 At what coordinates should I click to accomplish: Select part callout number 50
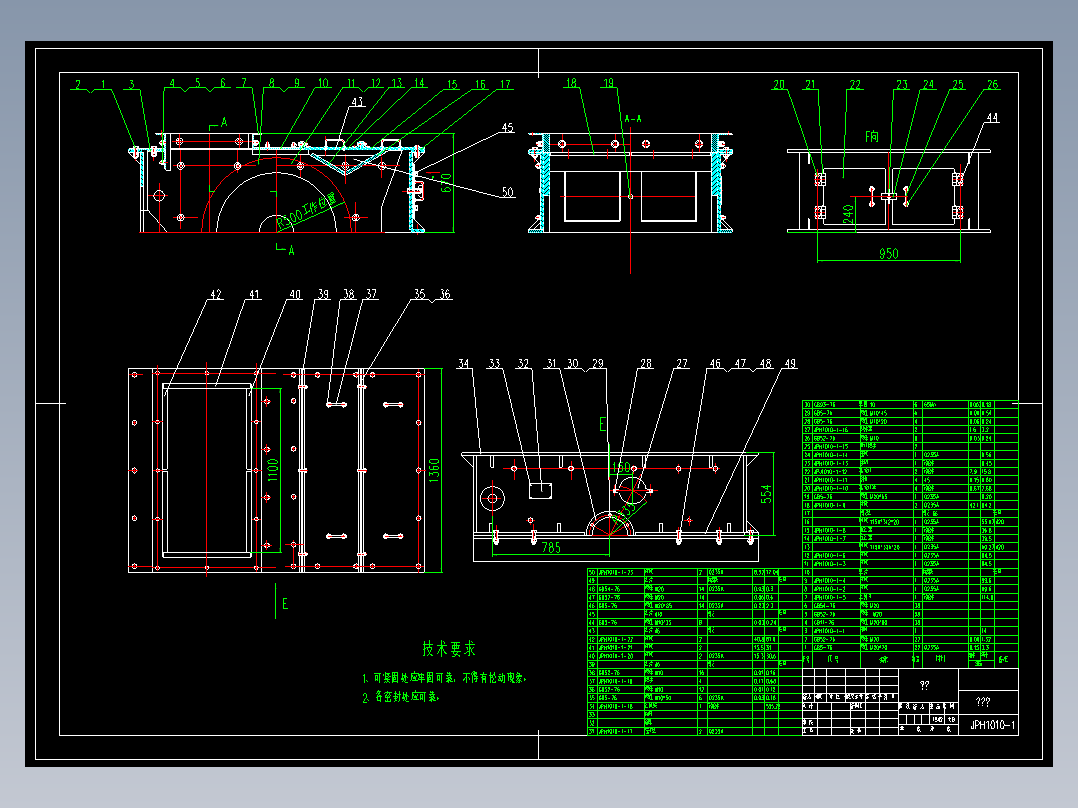point(507,192)
